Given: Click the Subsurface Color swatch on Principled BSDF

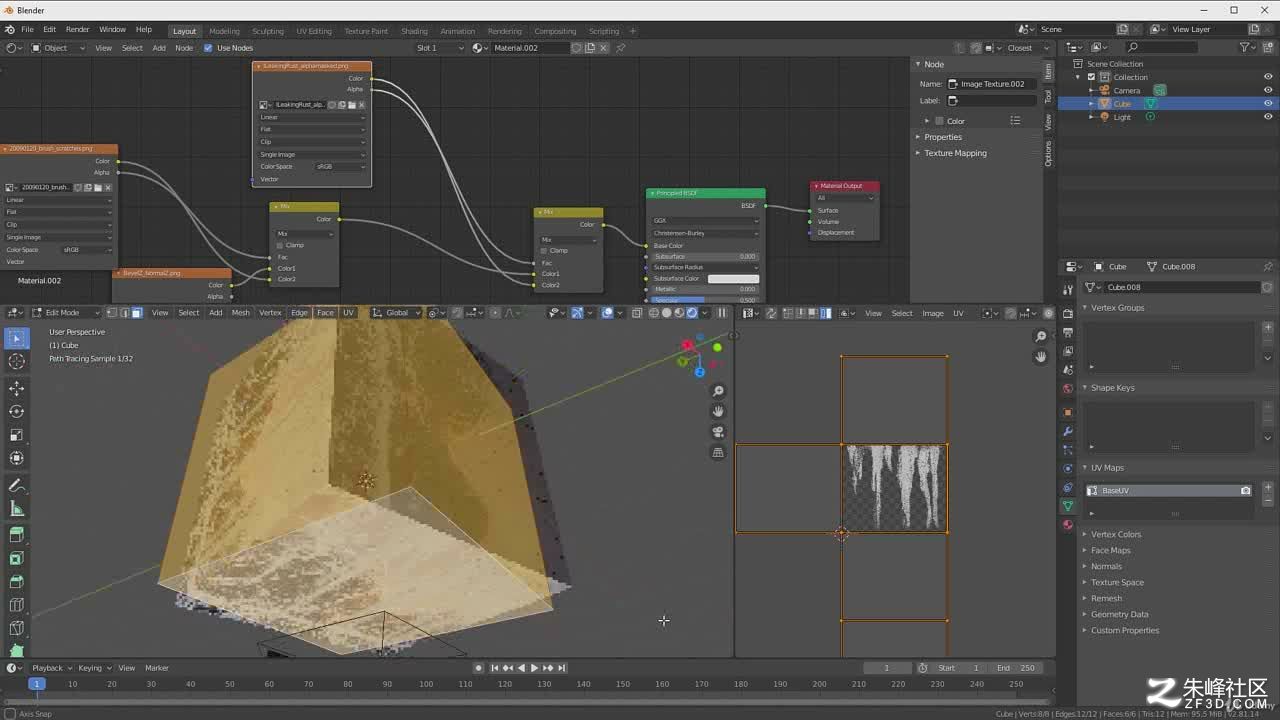Looking at the screenshot, I should [733, 279].
